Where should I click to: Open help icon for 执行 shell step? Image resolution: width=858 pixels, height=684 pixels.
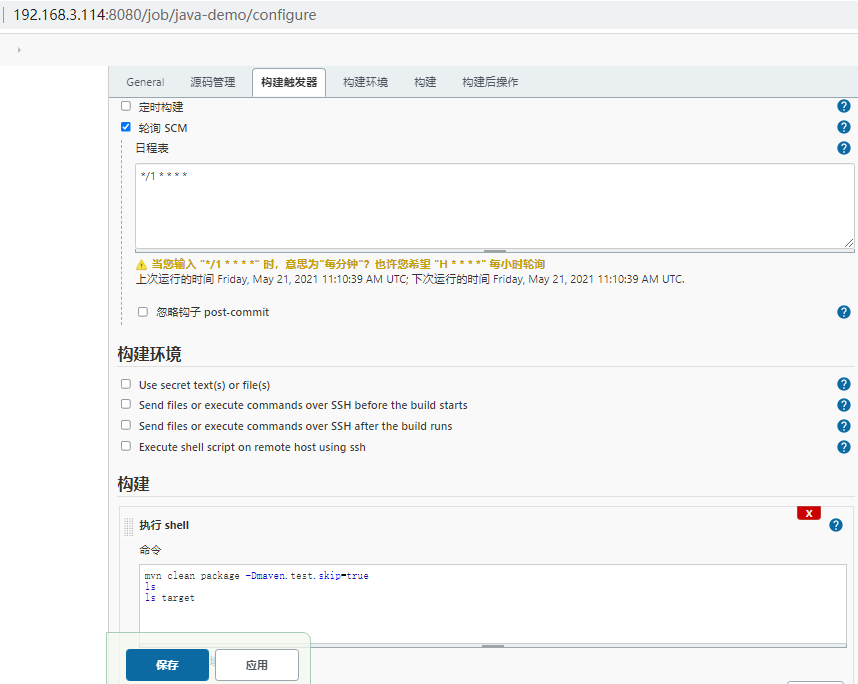point(836,525)
